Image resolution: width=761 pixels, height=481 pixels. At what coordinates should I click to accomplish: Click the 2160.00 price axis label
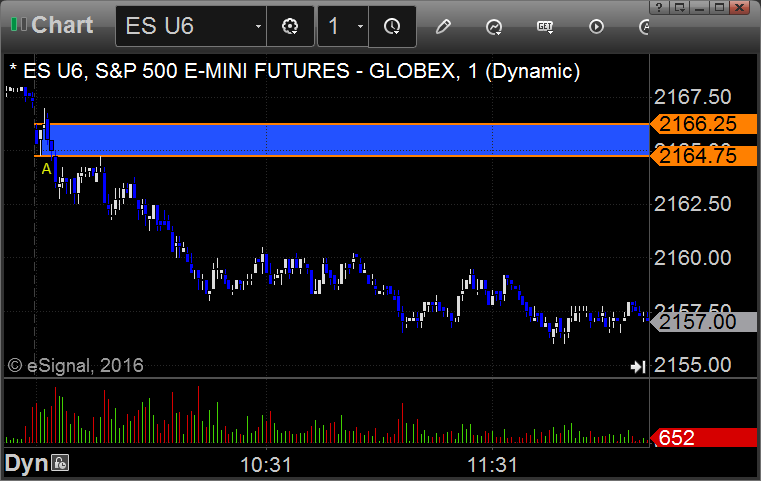[x=693, y=258]
